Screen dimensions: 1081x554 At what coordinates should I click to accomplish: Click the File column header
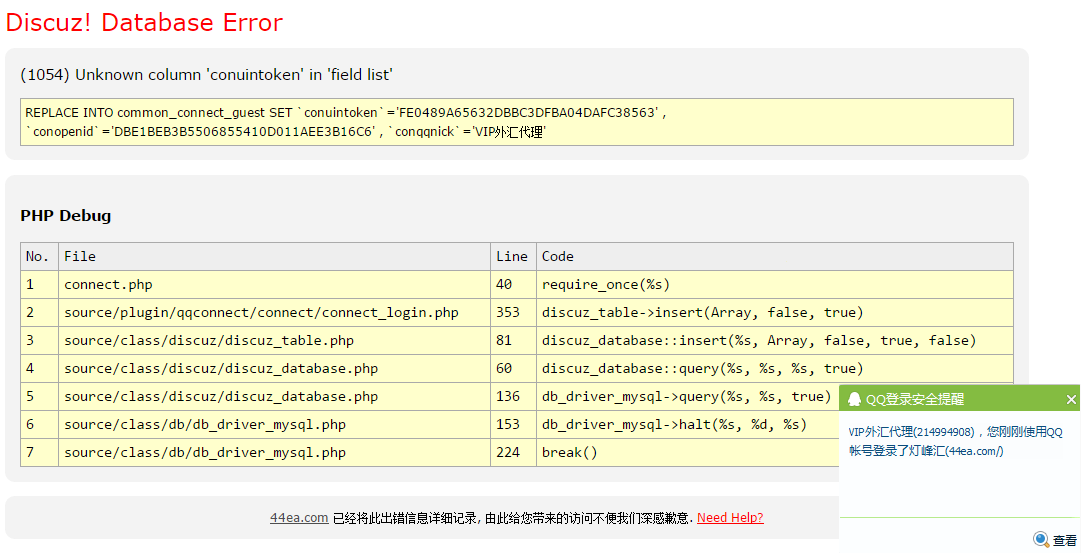coord(80,256)
